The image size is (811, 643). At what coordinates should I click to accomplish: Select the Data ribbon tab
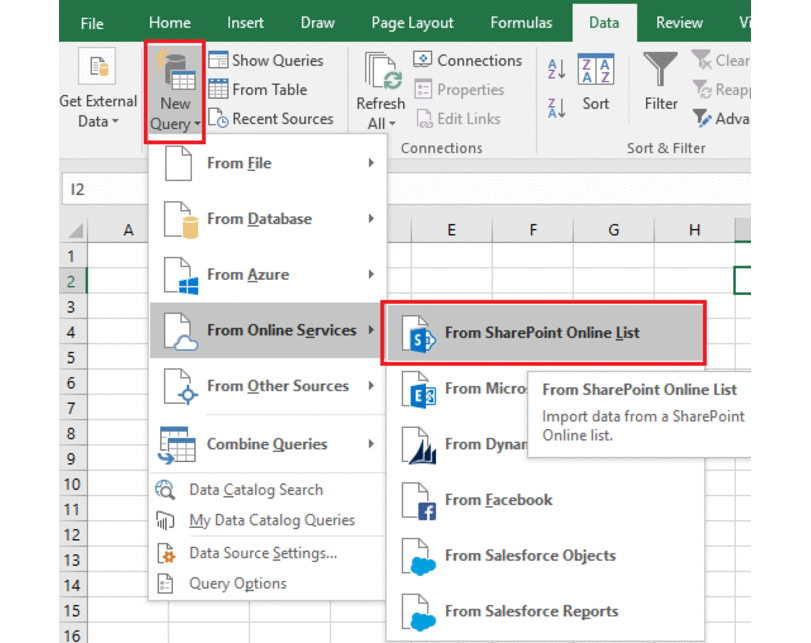[604, 23]
